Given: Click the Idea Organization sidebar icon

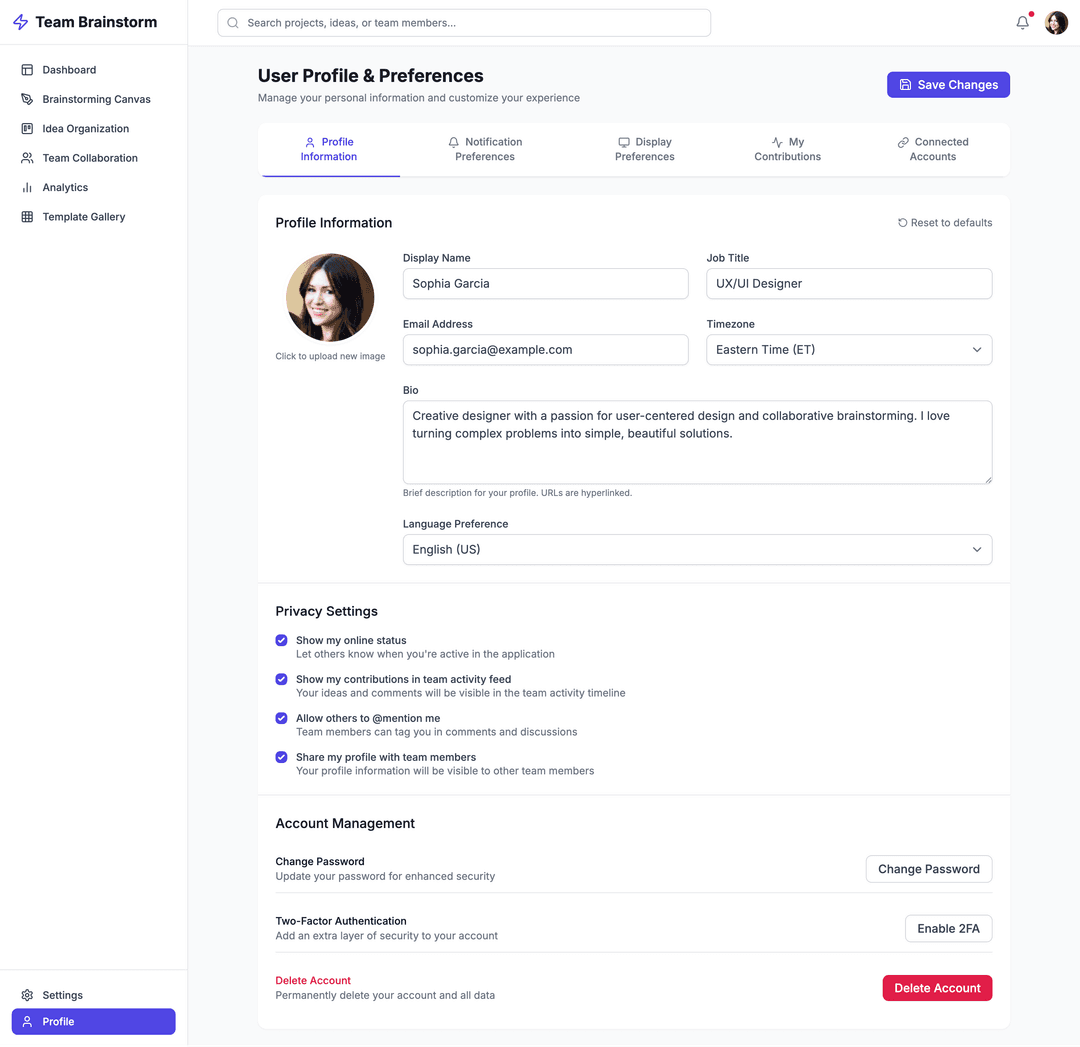Looking at the screenshot, I should [x=27, y=129].
